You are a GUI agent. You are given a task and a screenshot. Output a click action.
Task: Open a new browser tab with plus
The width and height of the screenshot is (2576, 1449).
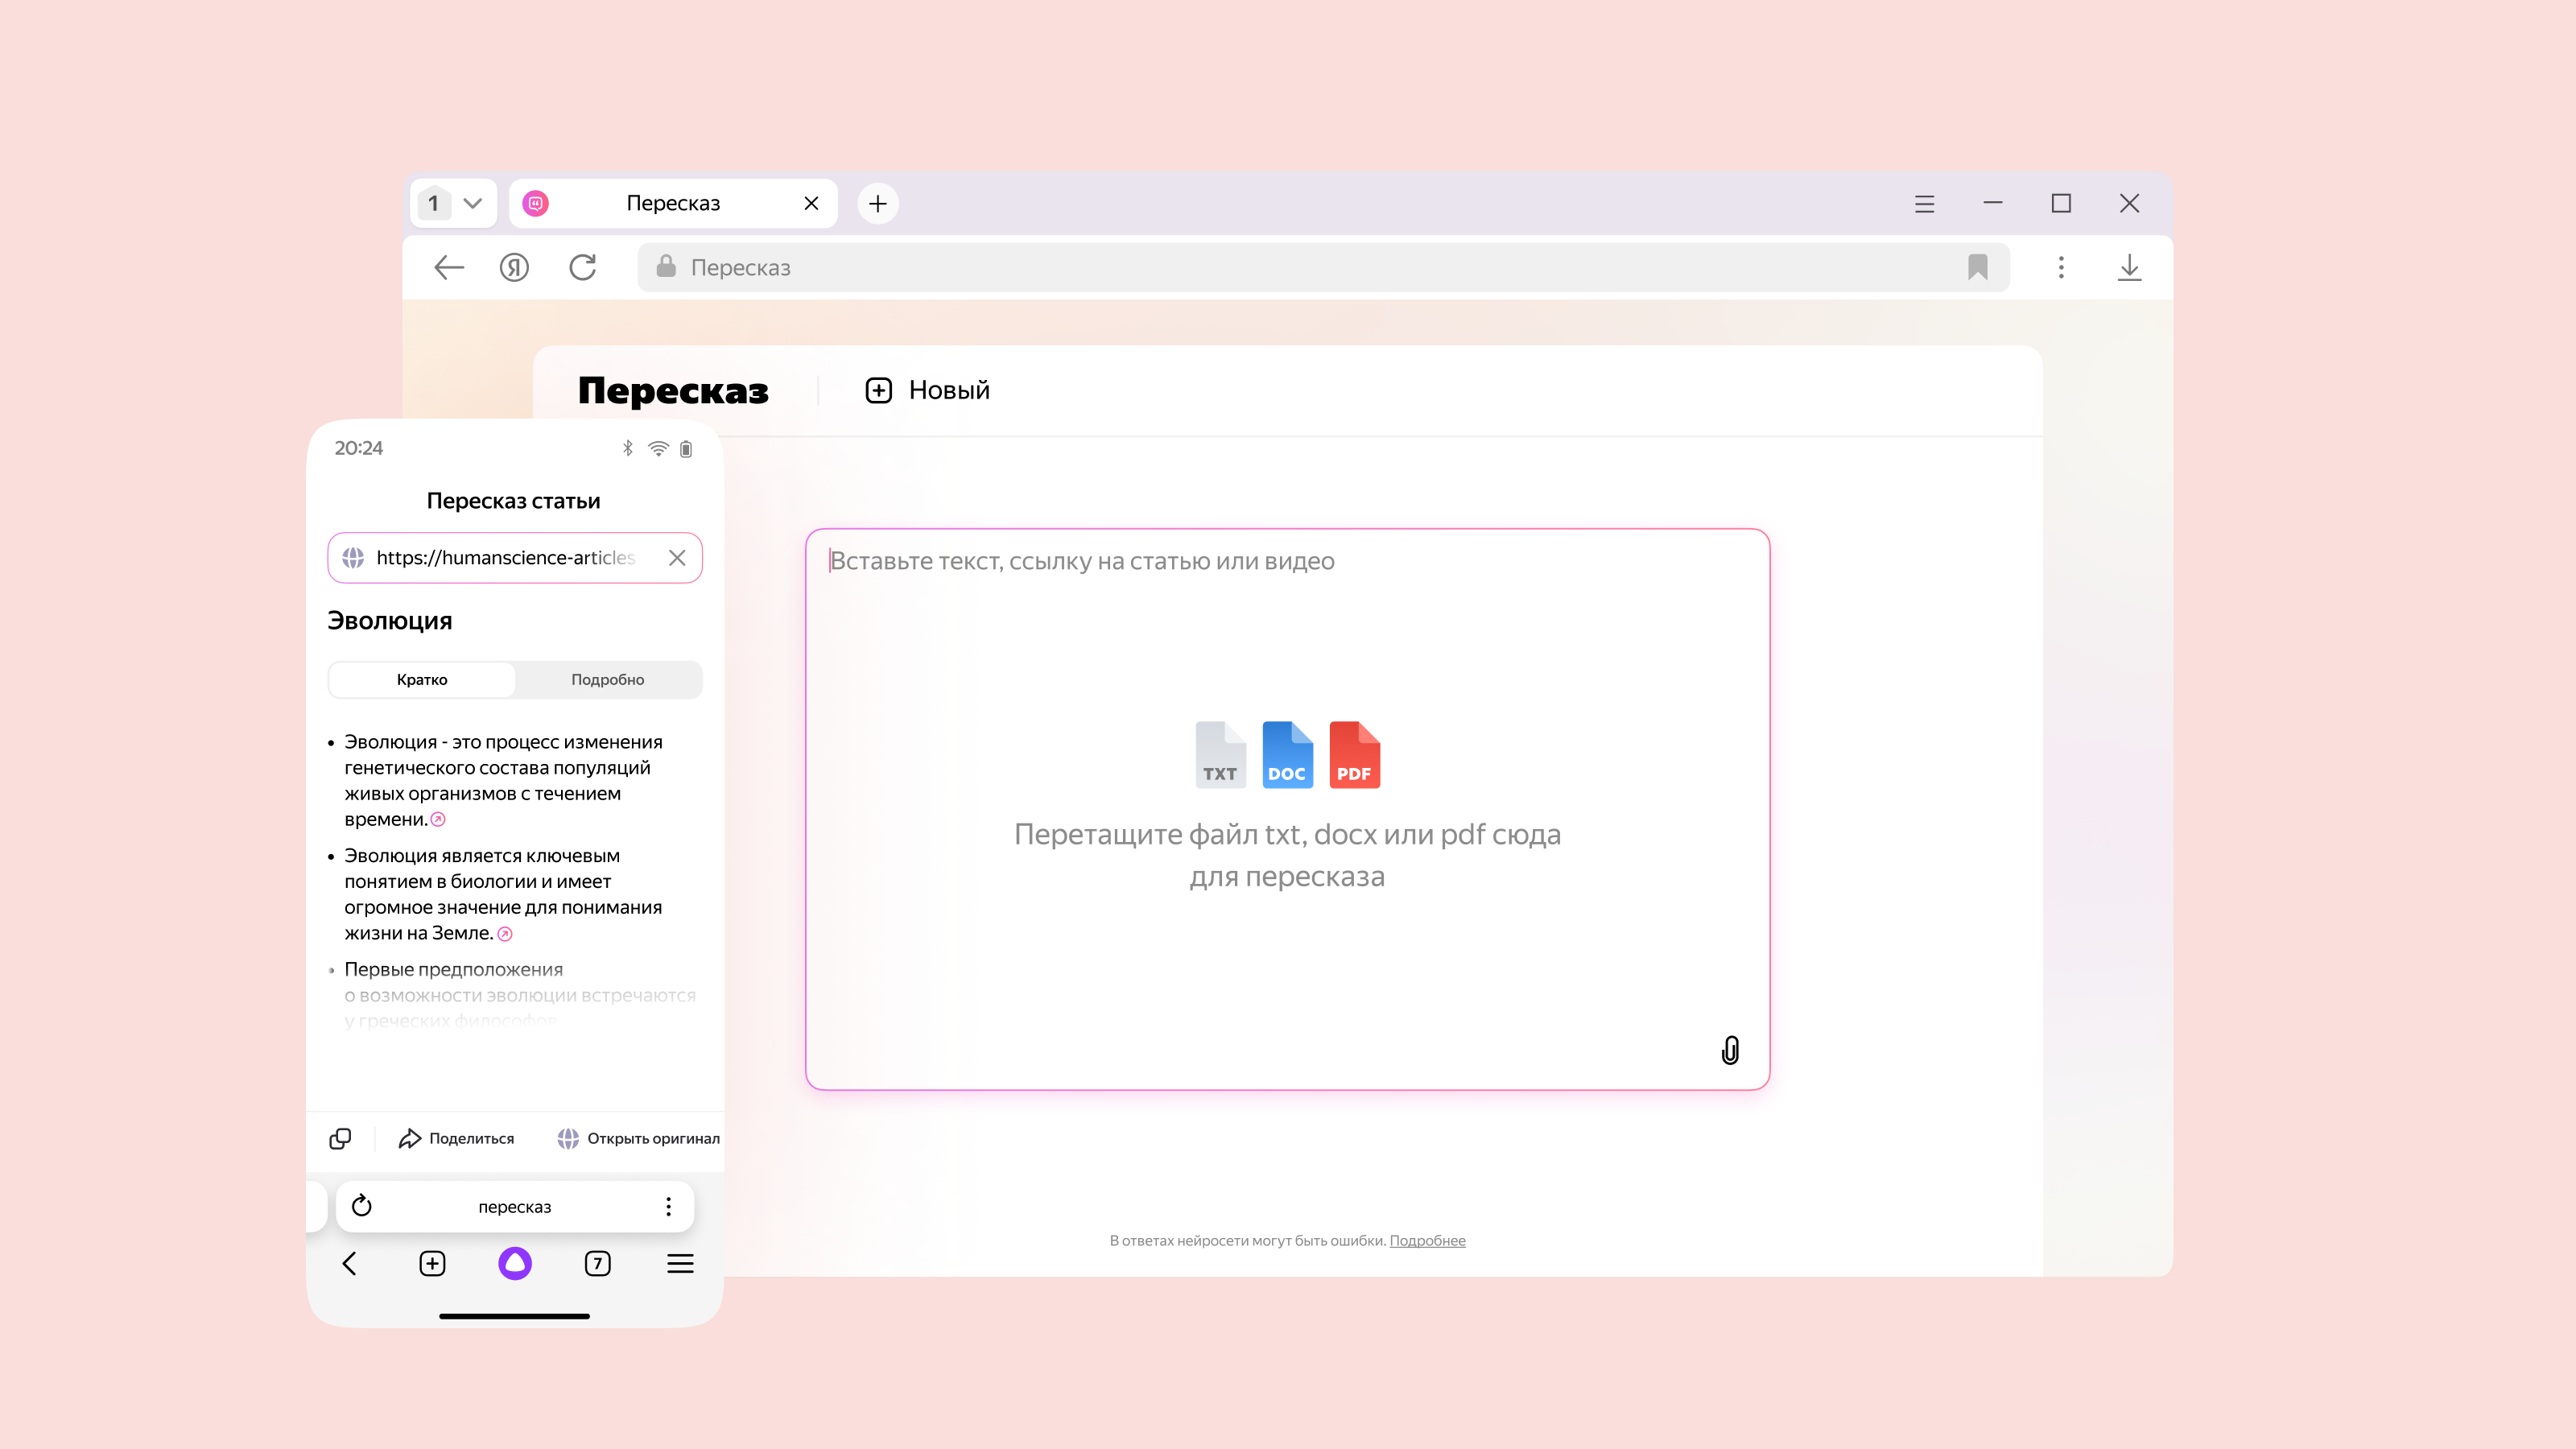[877, 203]
